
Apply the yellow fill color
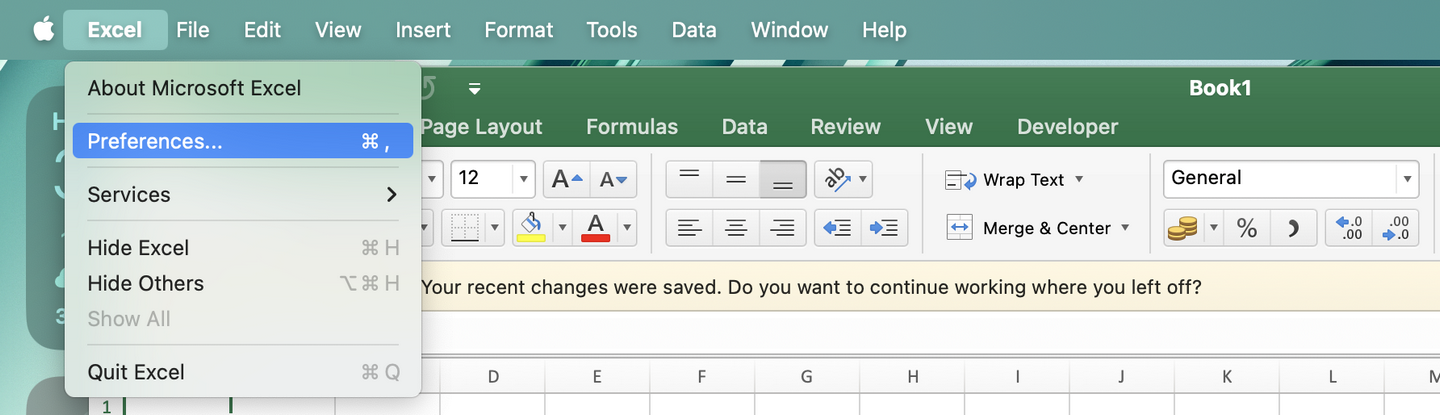click(x=530, y=228)
